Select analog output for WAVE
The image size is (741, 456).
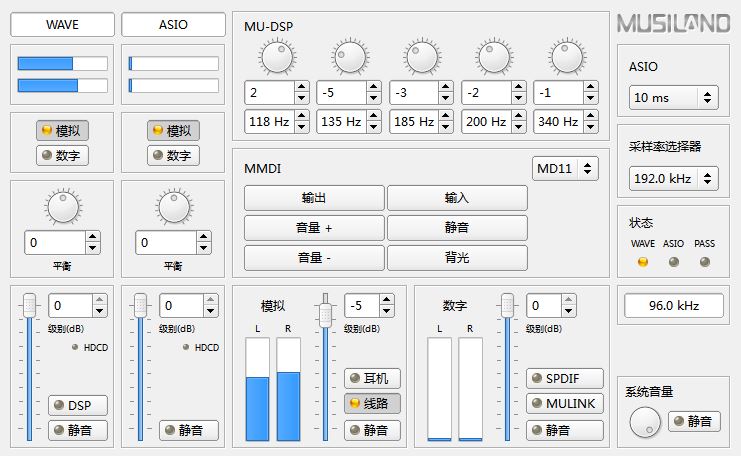click(x=62, y=130)
